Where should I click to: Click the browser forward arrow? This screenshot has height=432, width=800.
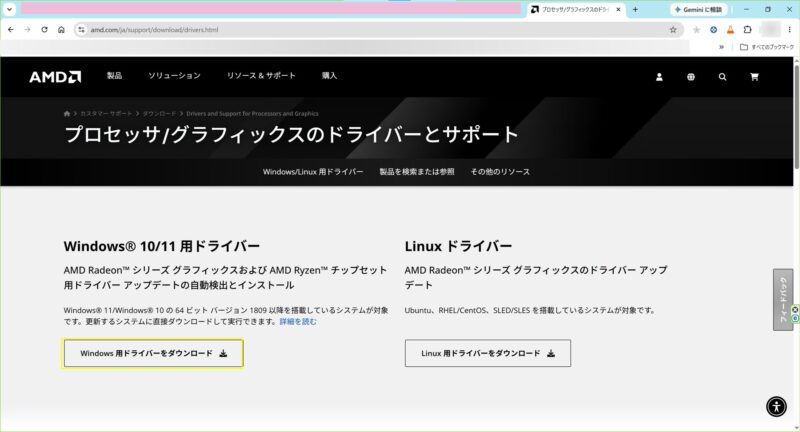28,30
